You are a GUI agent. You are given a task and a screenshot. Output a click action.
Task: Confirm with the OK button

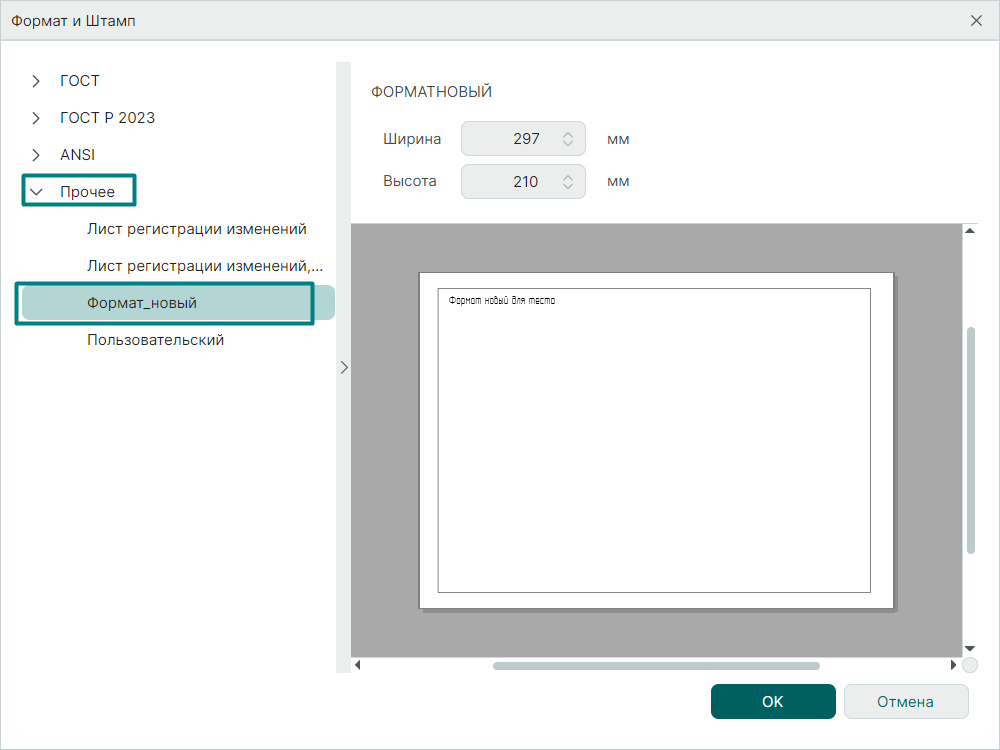tap(772, 702)
